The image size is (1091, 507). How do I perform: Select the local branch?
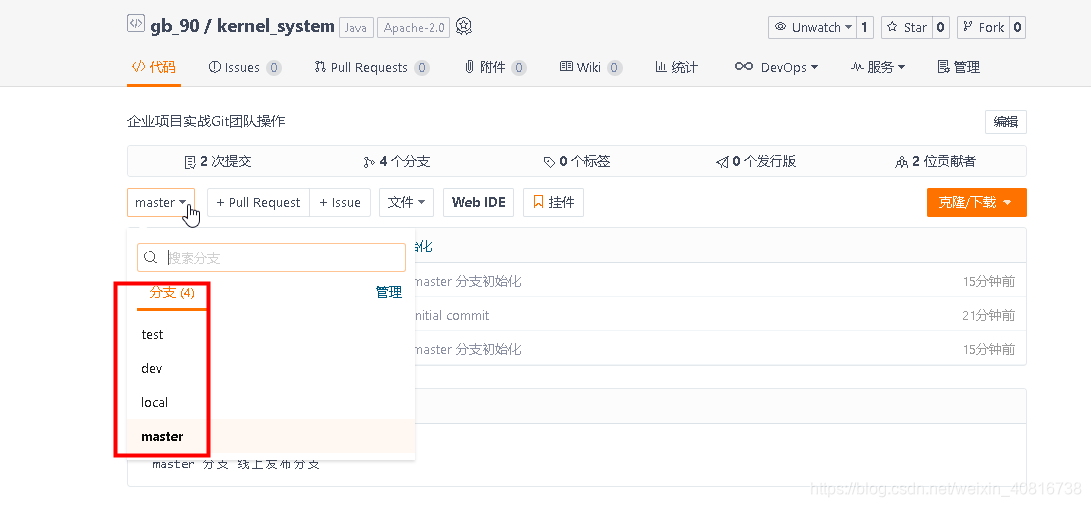271,403
